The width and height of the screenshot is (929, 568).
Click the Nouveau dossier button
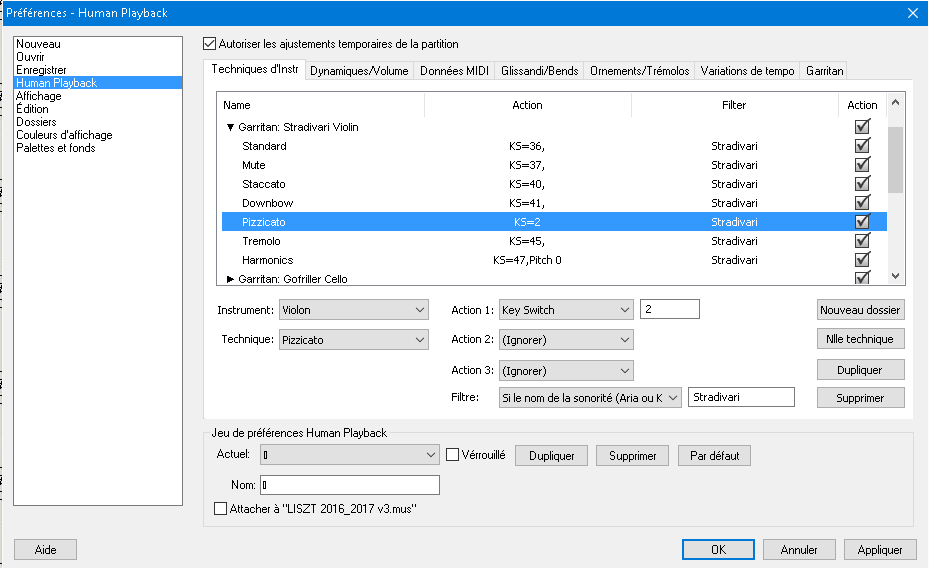pos(861,310)
